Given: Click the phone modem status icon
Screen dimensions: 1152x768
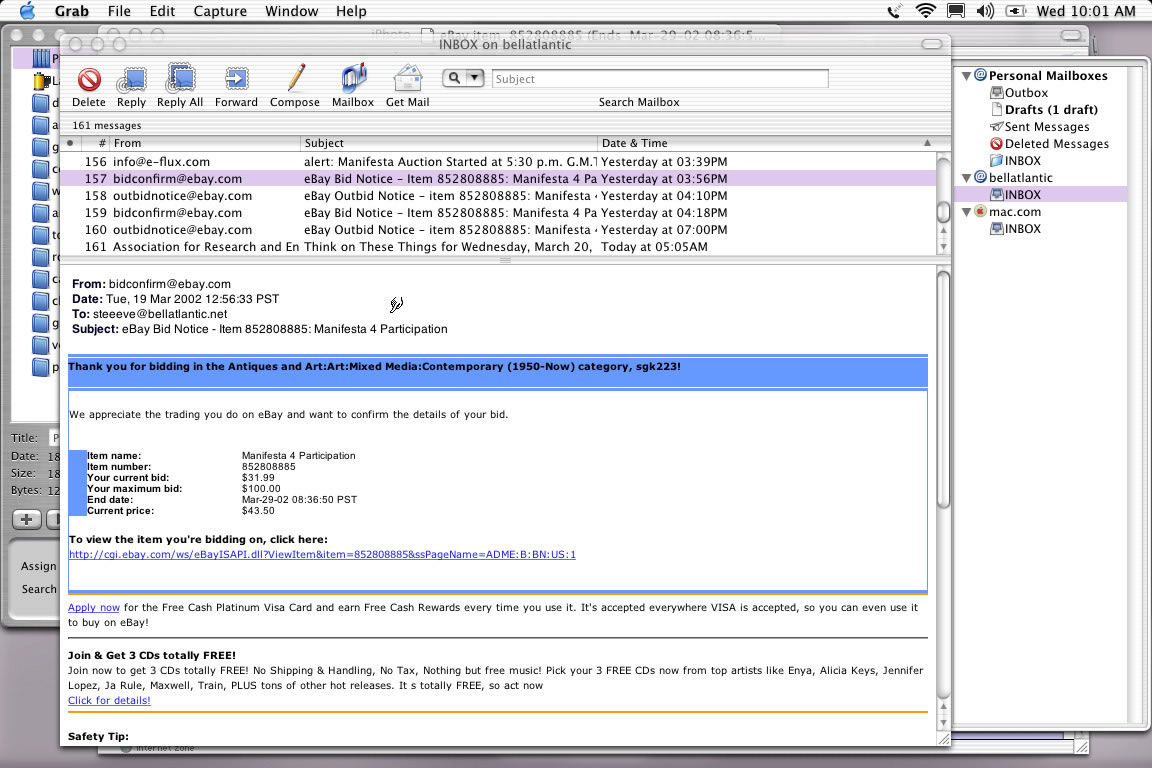Looking at the screenshot, I should click(893, 11).
